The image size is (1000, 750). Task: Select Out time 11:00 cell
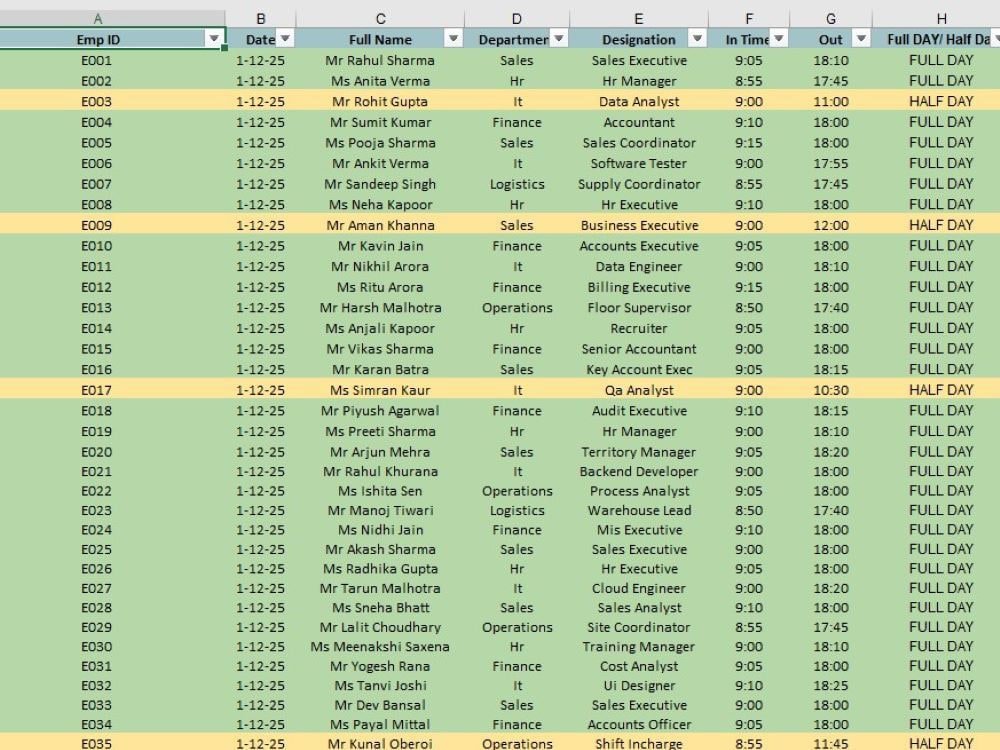(x=830, y=101)
